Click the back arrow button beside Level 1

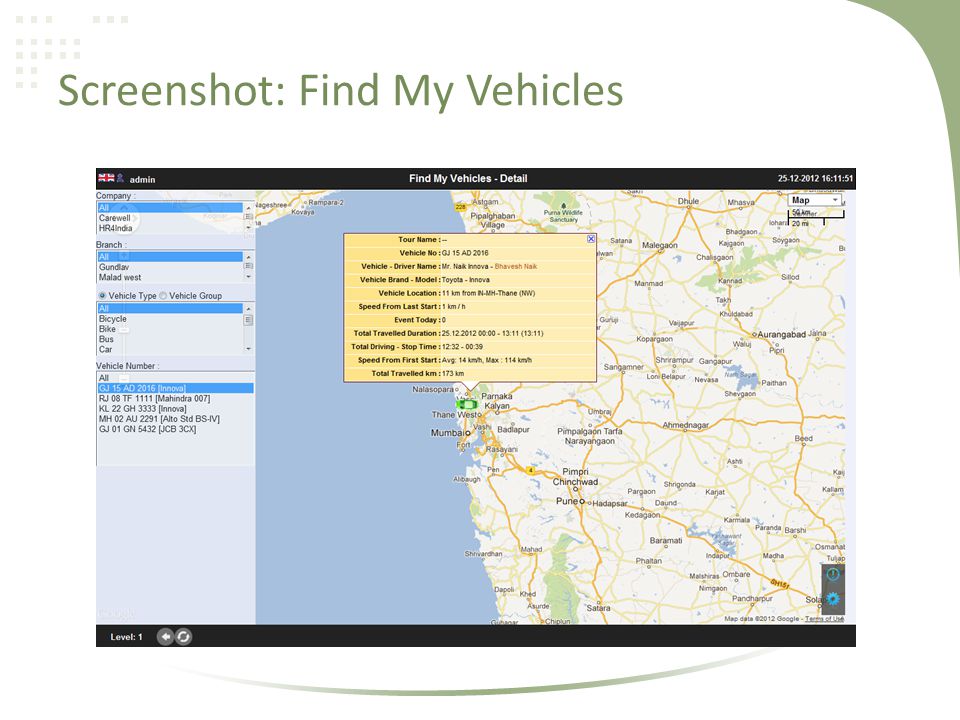tap(165, 637)
